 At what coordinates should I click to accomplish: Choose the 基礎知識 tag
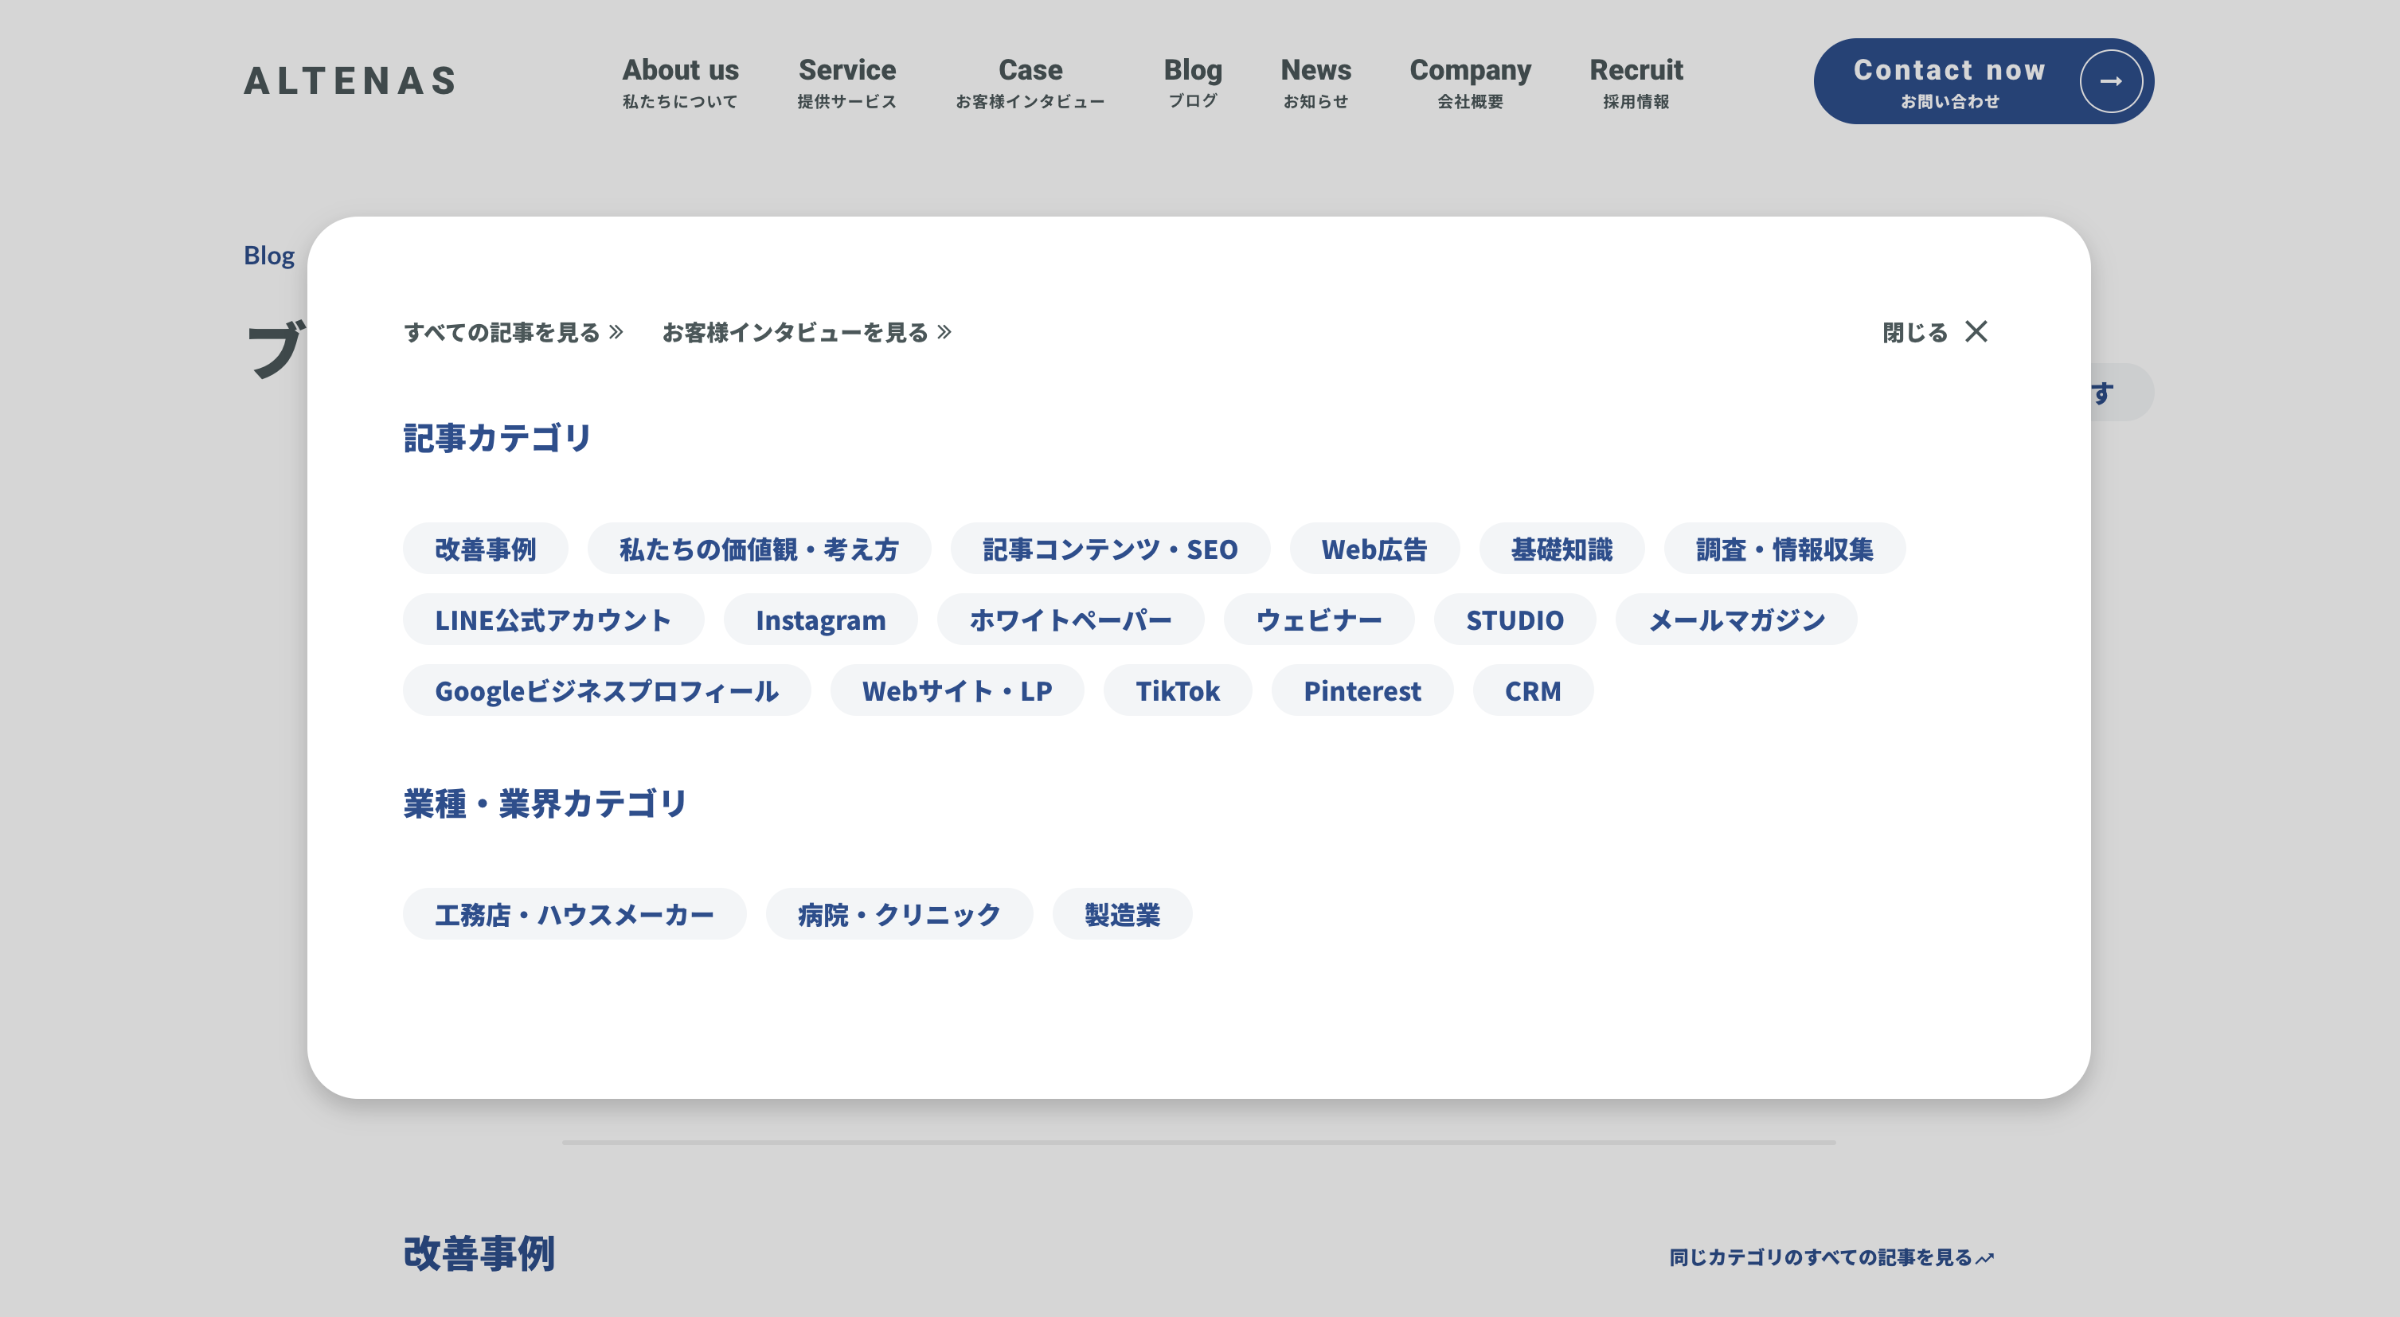pyautogui.click(x=1561, y=548)
